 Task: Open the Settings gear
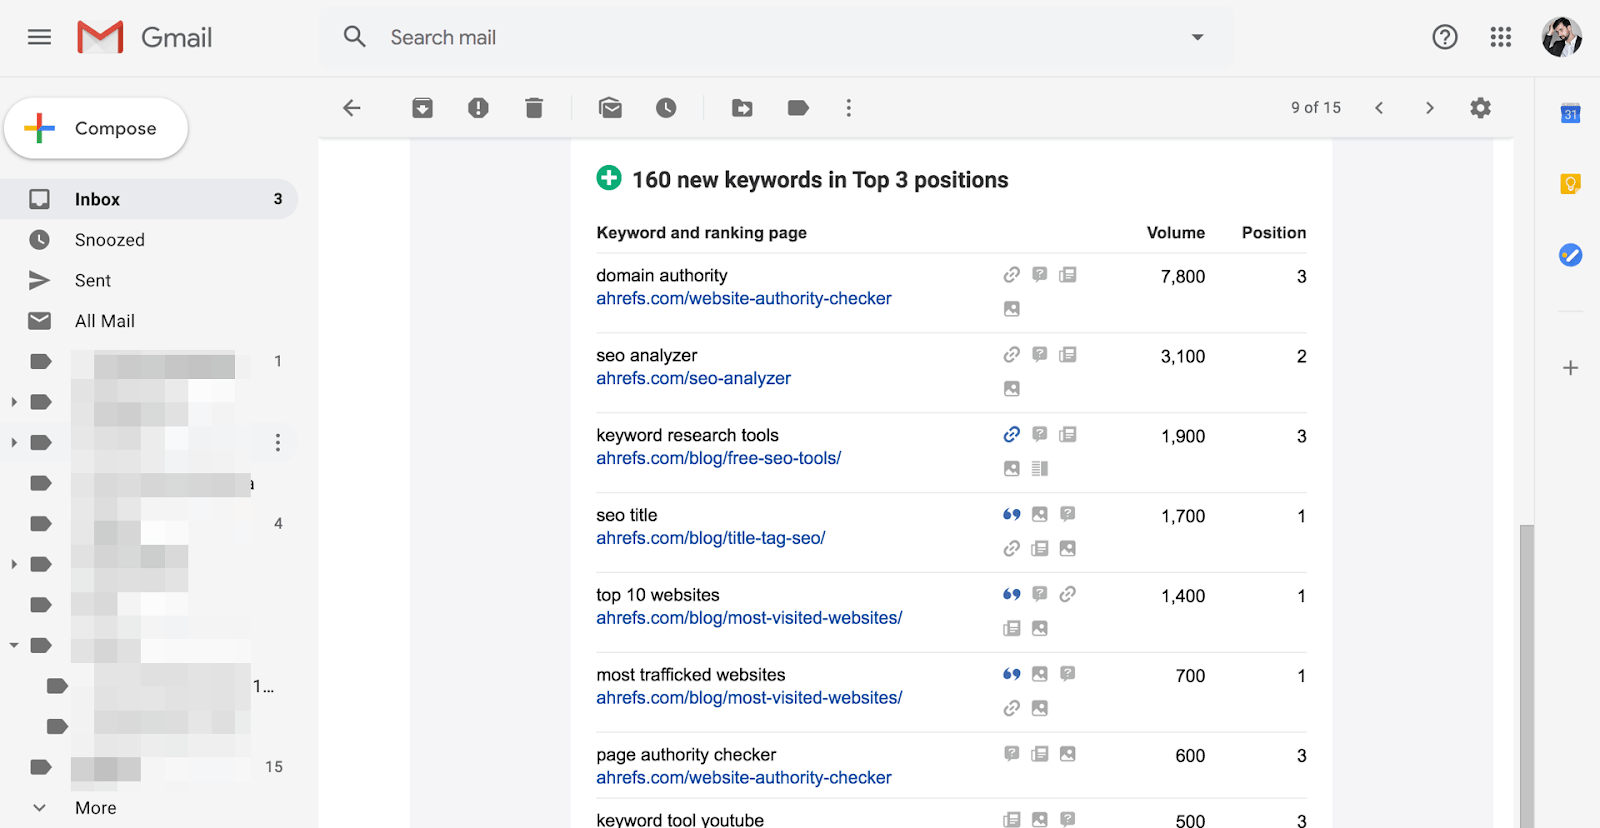1480,108
